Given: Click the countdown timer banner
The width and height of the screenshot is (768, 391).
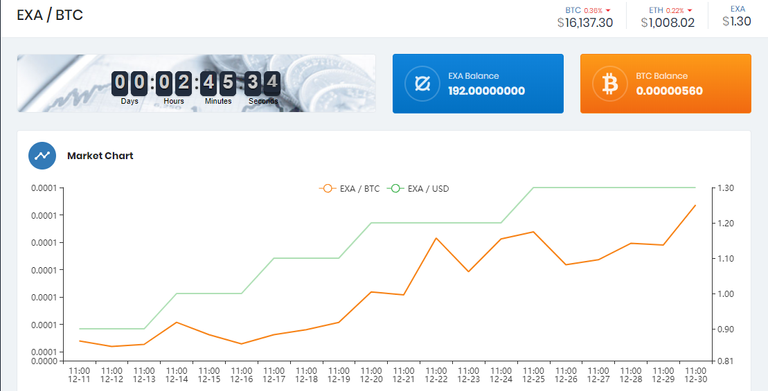Looking at the screenshot, I should (196, 83).
